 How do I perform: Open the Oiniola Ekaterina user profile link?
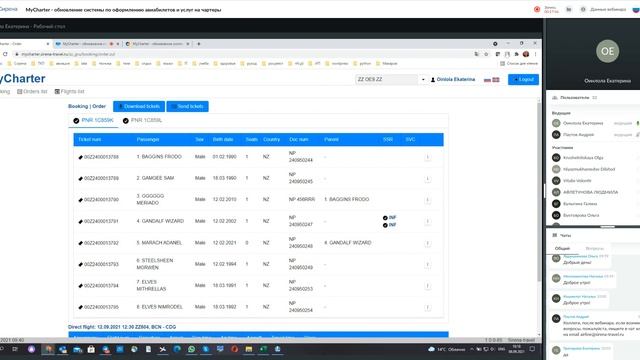(453, 80)
